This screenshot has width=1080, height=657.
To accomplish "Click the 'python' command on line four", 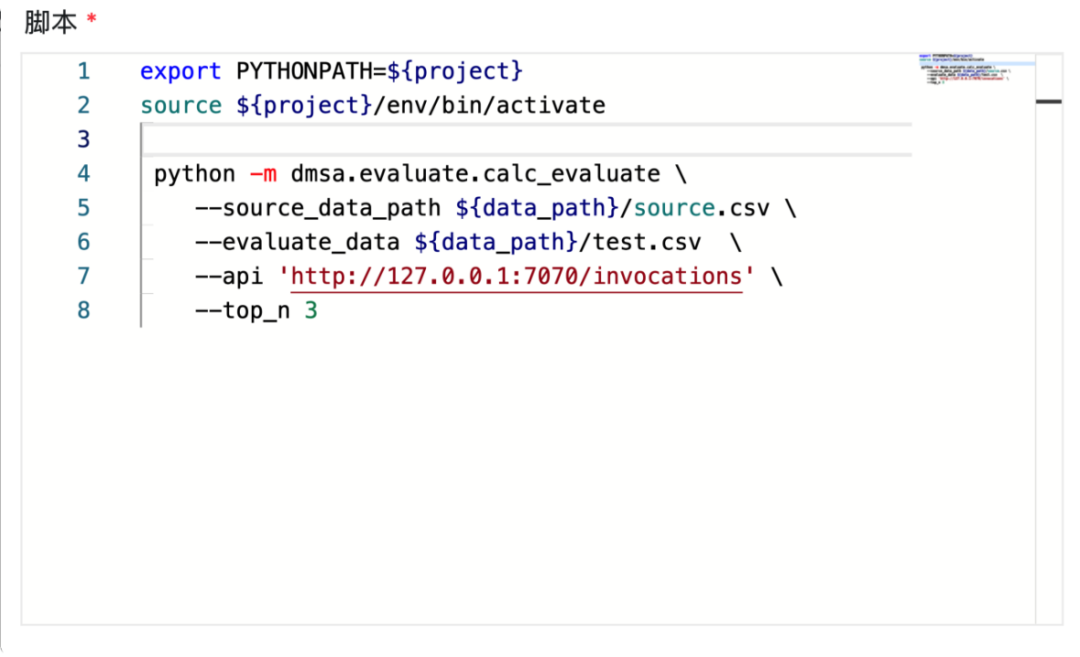I will point(194,174).
